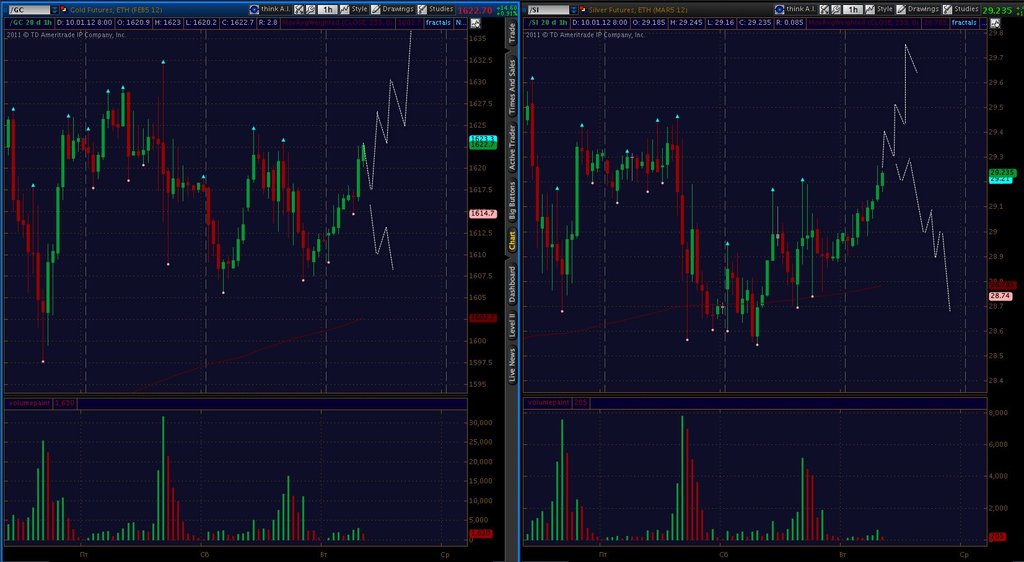
Task: Click the 'R: 2.8' range value on gold chart
Action: [268, 23]
